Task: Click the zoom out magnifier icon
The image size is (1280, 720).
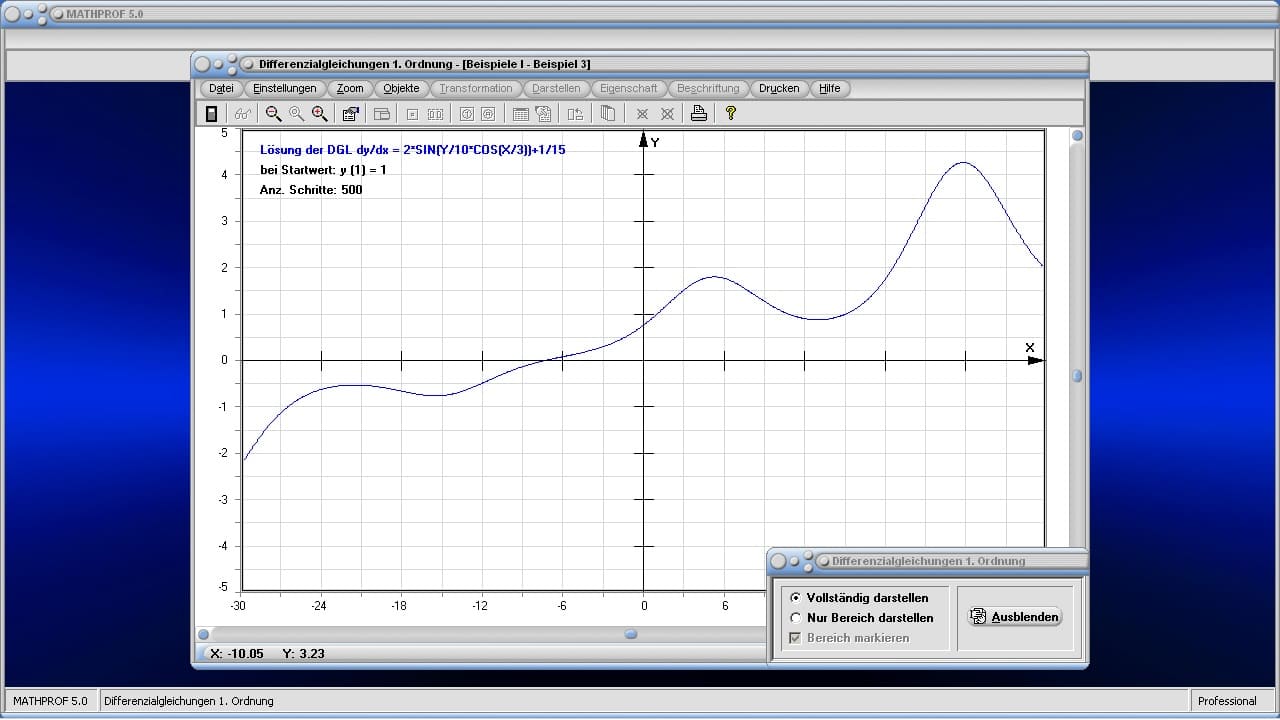Action: coord(273,114)
